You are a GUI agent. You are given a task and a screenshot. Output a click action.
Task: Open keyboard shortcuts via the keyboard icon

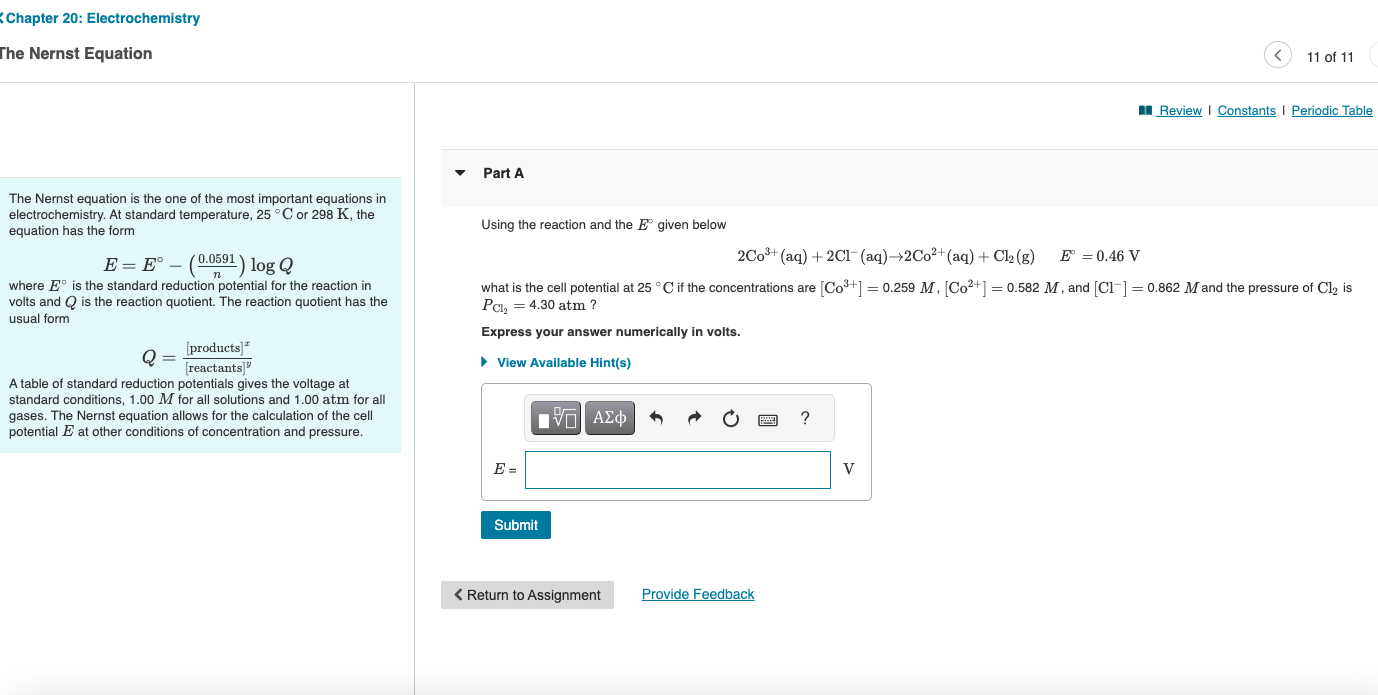(767, 418)
